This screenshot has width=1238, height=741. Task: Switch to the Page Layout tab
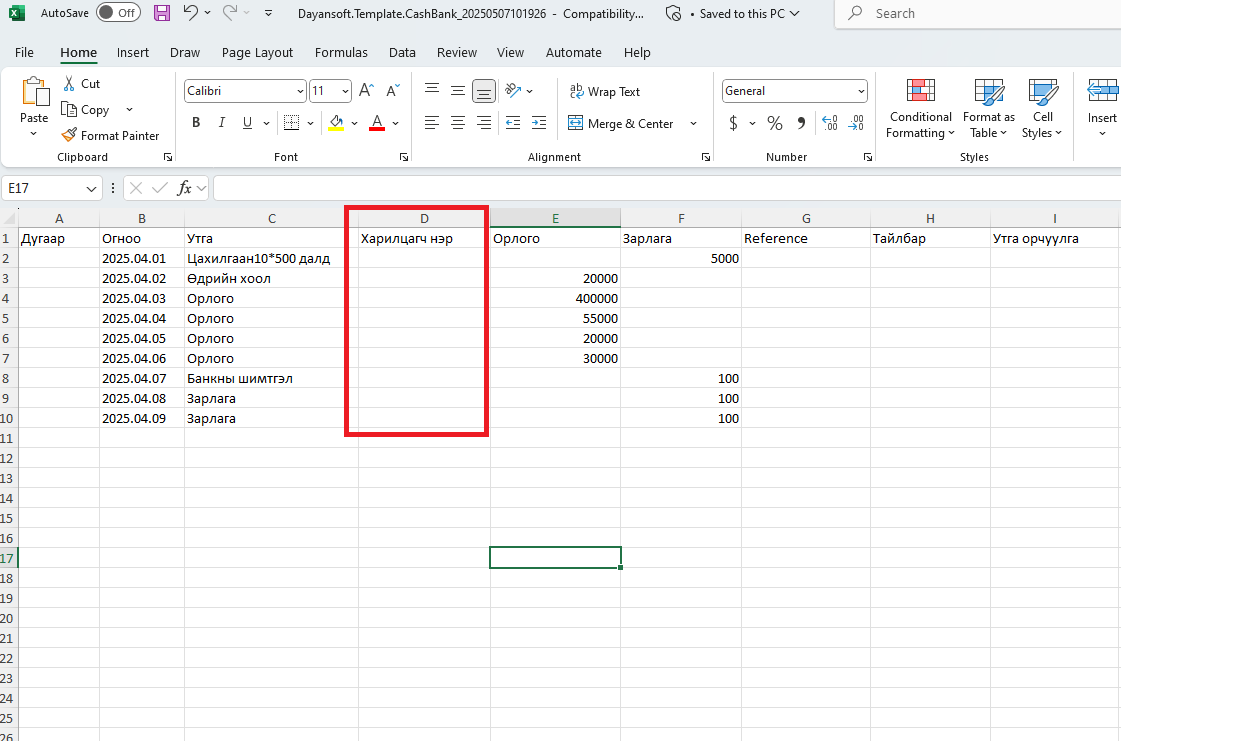(x=257, y=52)
